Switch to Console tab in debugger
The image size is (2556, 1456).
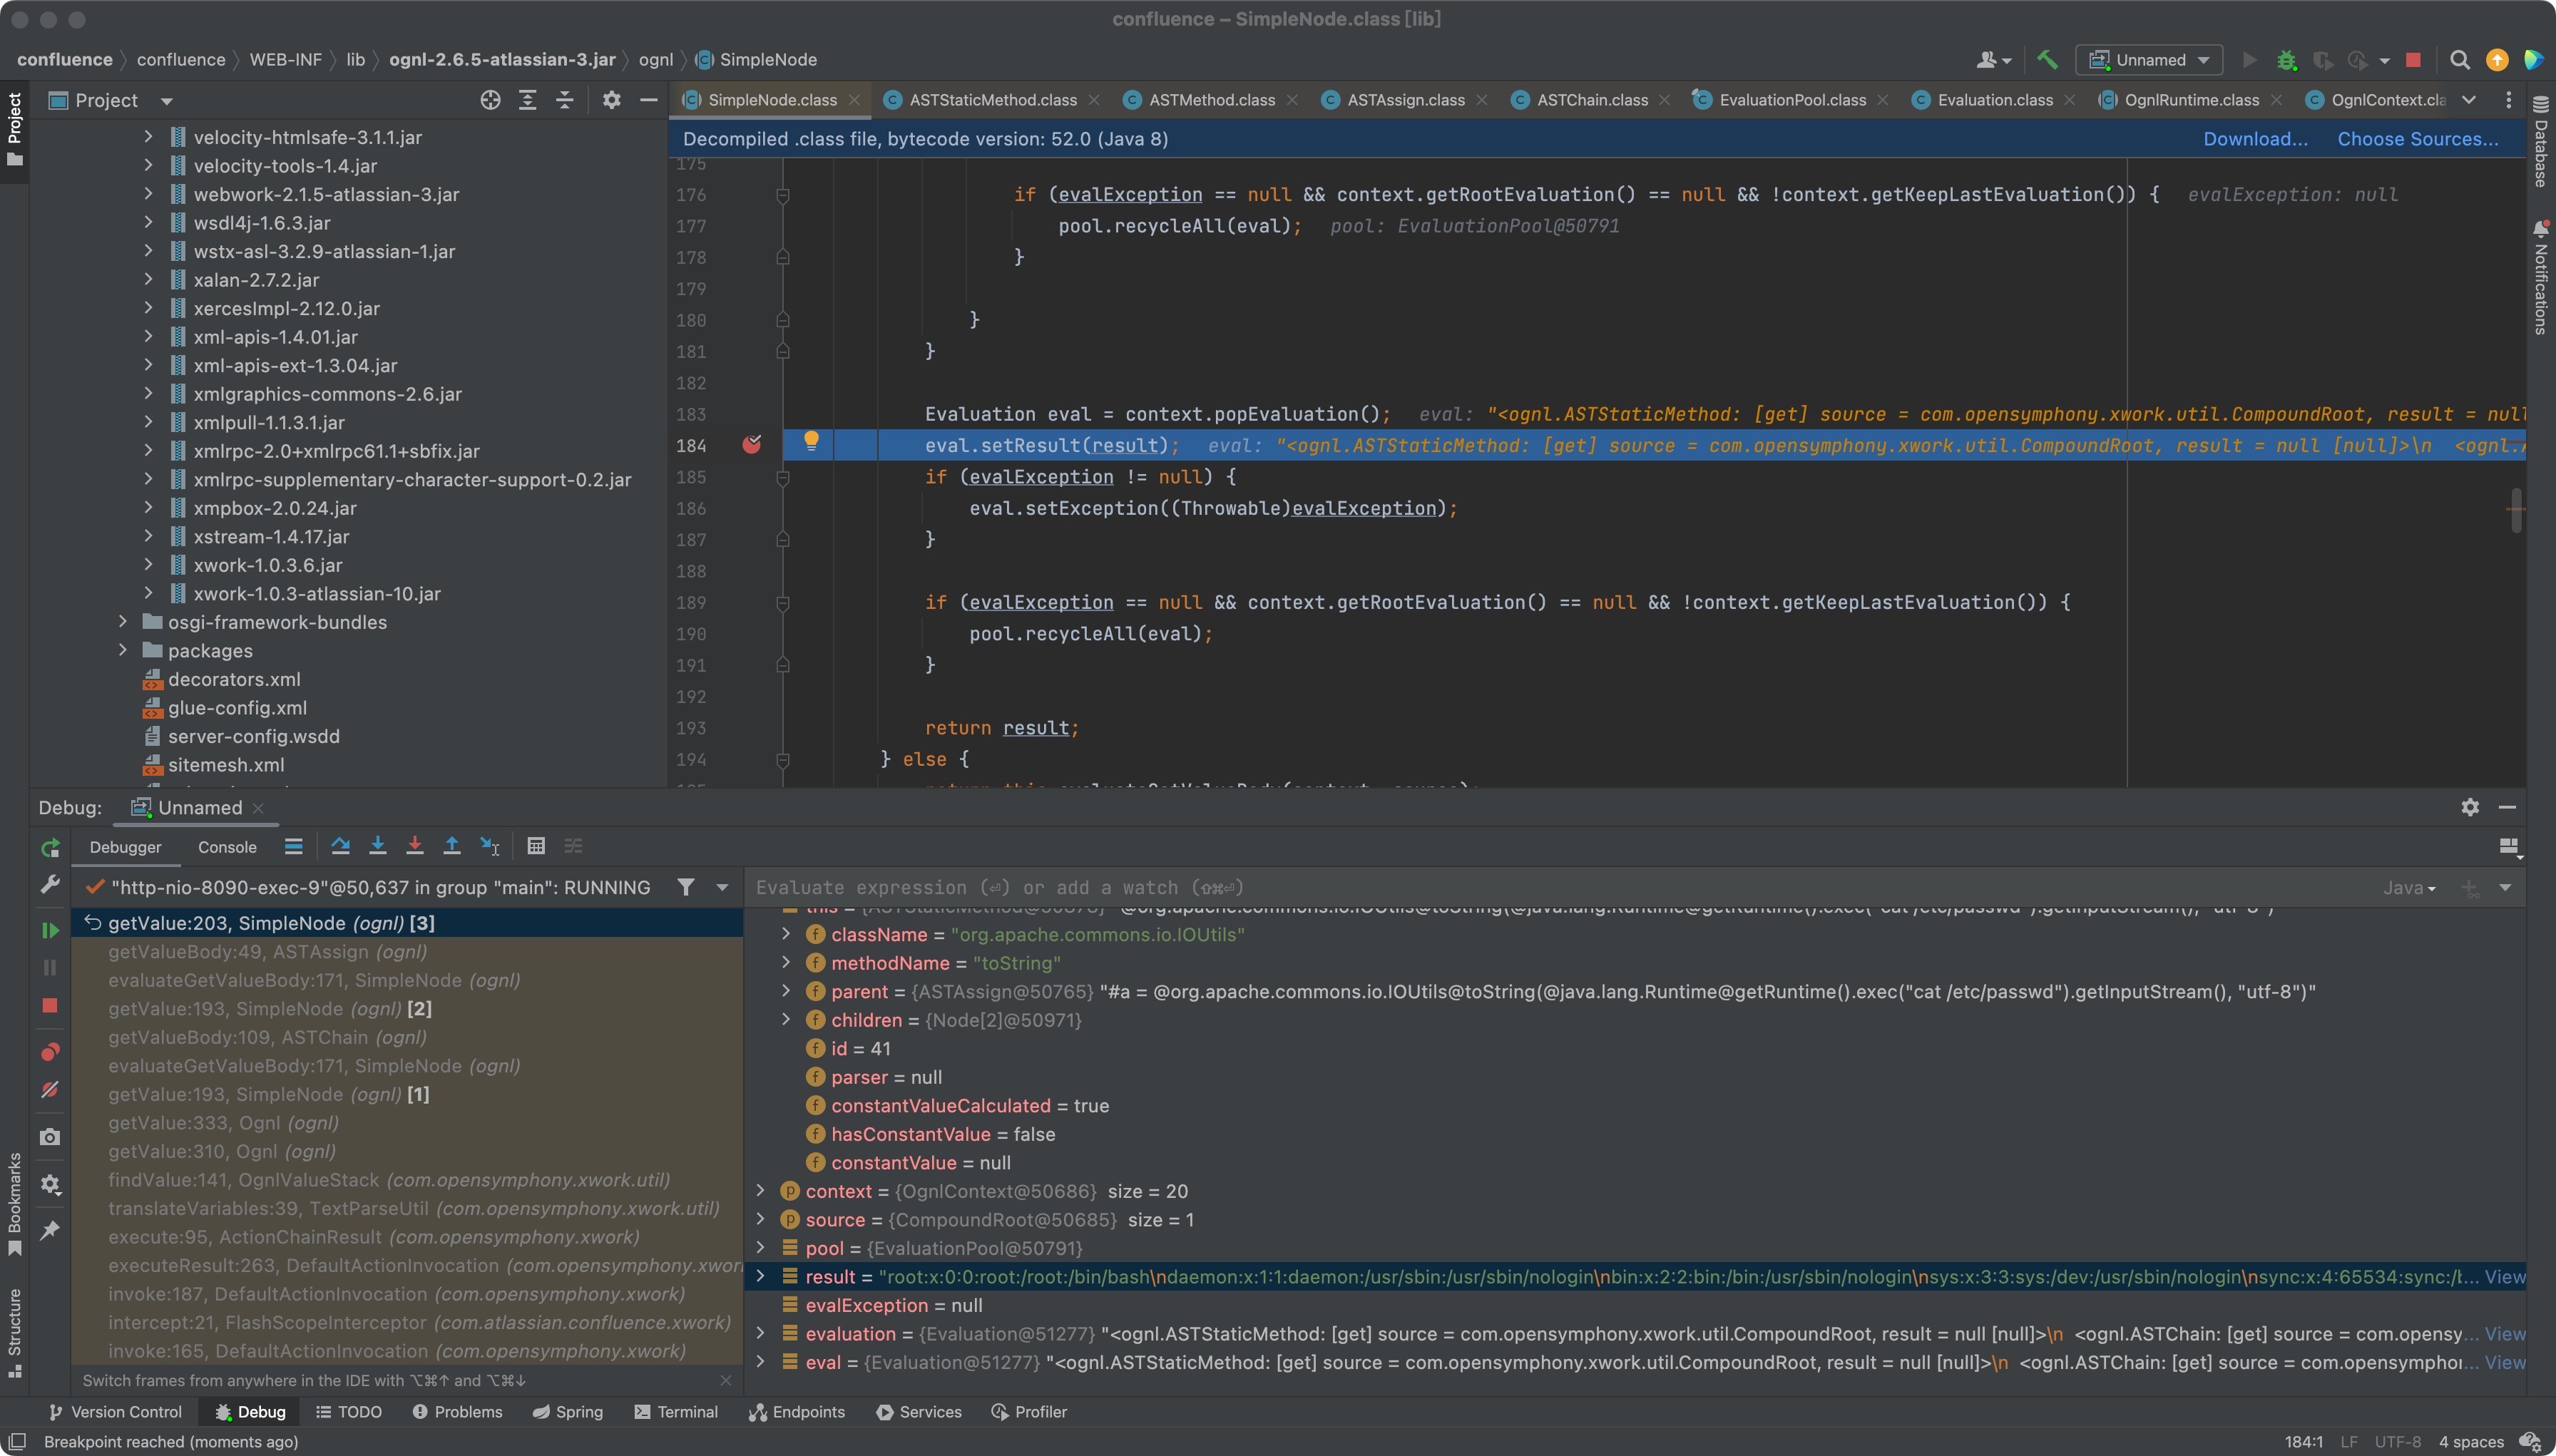227,847
